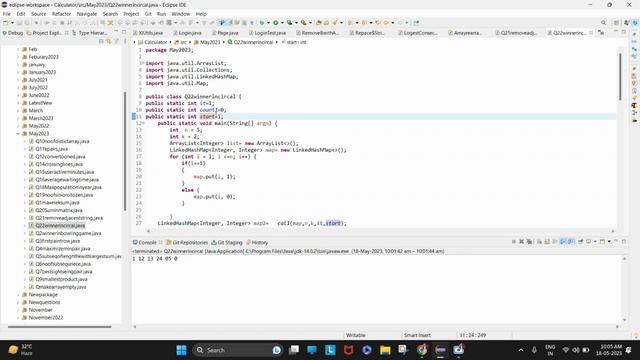This screenshot has height=360, width=640.
Task: Maximize the console panel
Action: (x=624, y=242)
